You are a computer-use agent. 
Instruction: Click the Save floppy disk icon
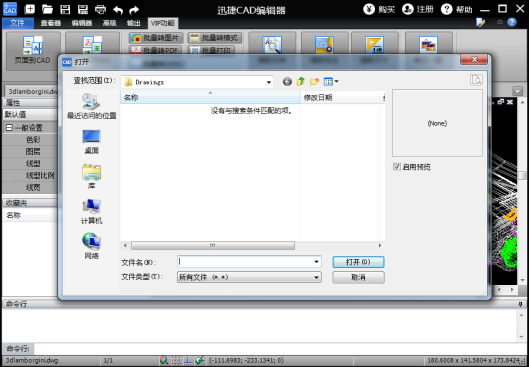65,9
